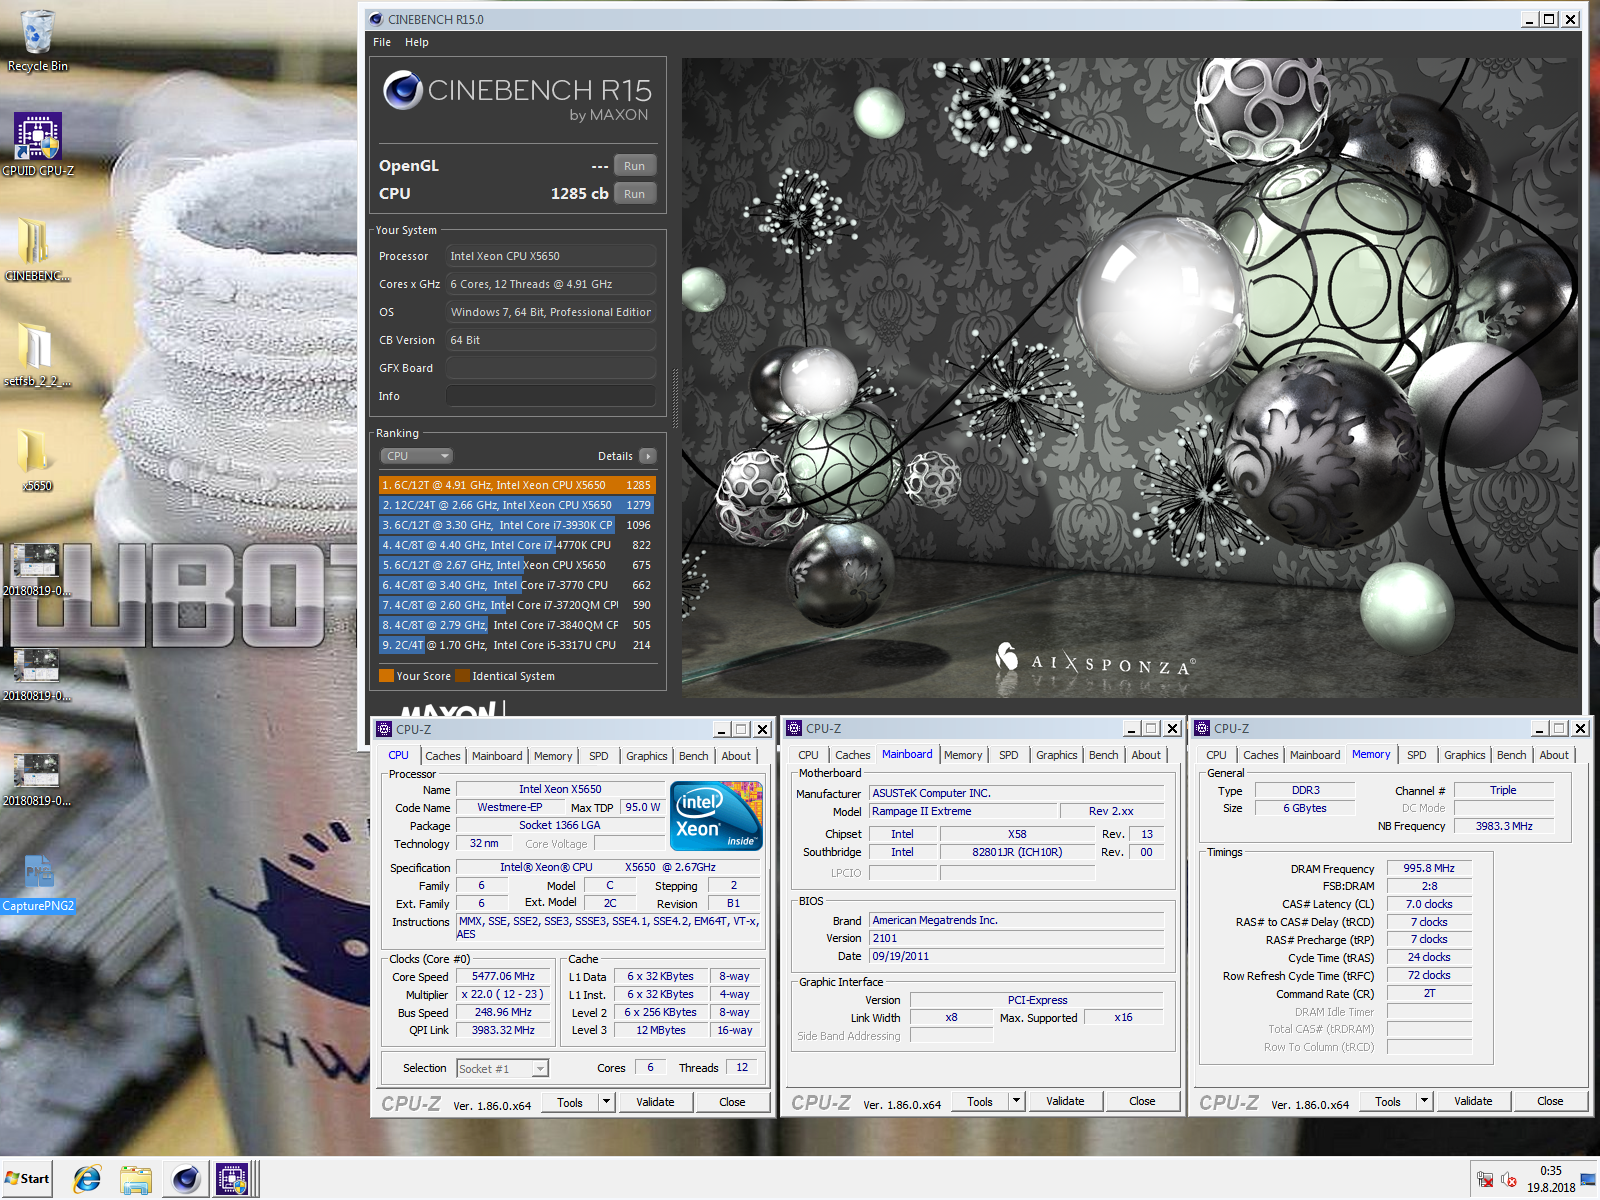The width and height of the screenshot is (1600, 1200).
Task: Switch to Memory tab in left CPU-Z
Action: tap(553, 756)
